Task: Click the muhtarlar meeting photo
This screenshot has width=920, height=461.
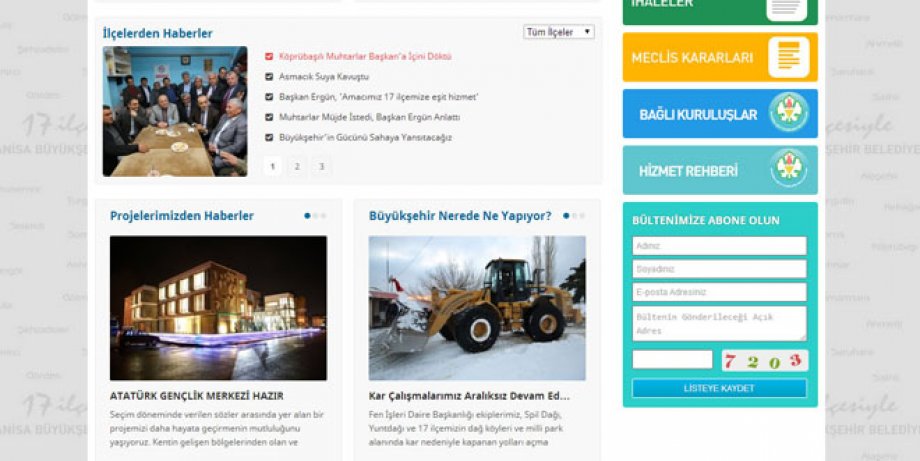Action: click(x=174, y=111)
